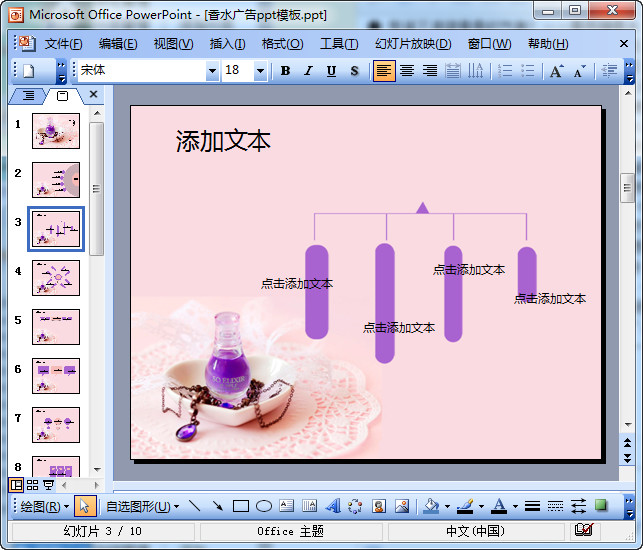
Task: Click the decrease indent icon
Action: point(609,71)
